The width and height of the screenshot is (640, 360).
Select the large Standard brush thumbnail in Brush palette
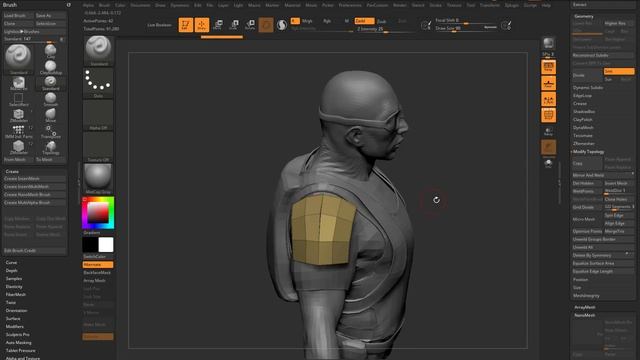pos(18,59)
